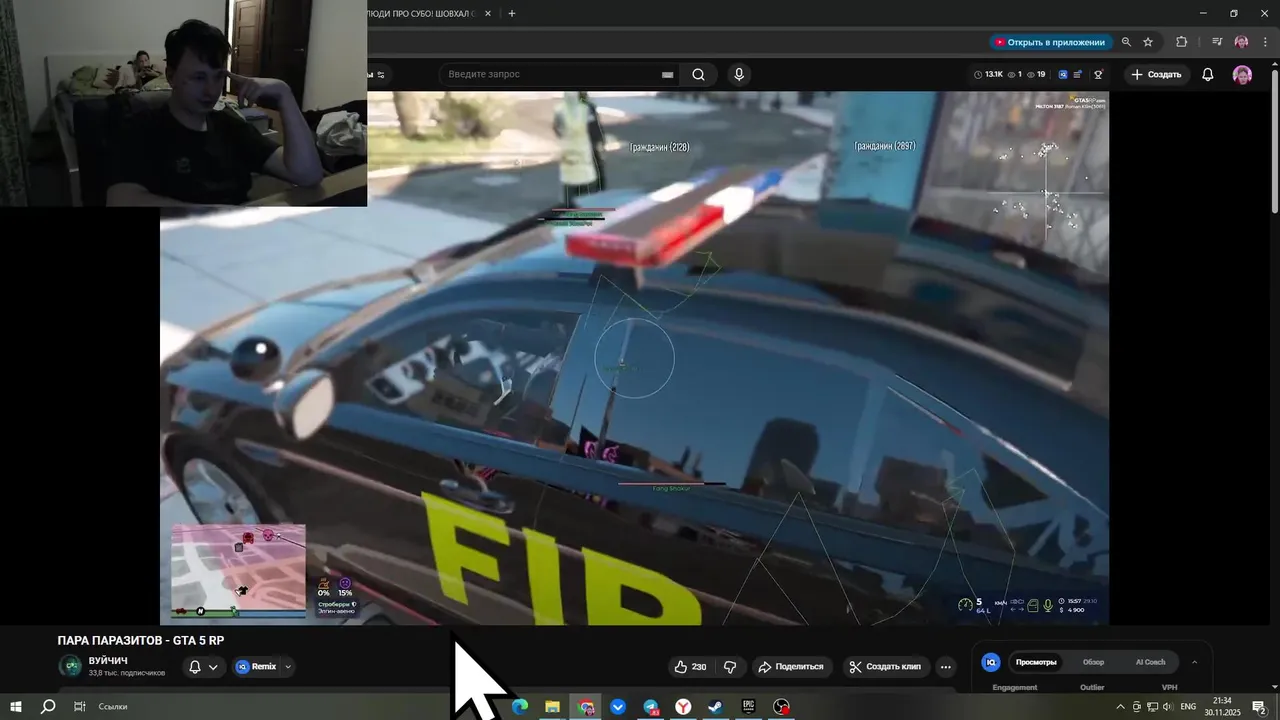
Task: Open Windows taskbar search
Action: pos(47,707)
